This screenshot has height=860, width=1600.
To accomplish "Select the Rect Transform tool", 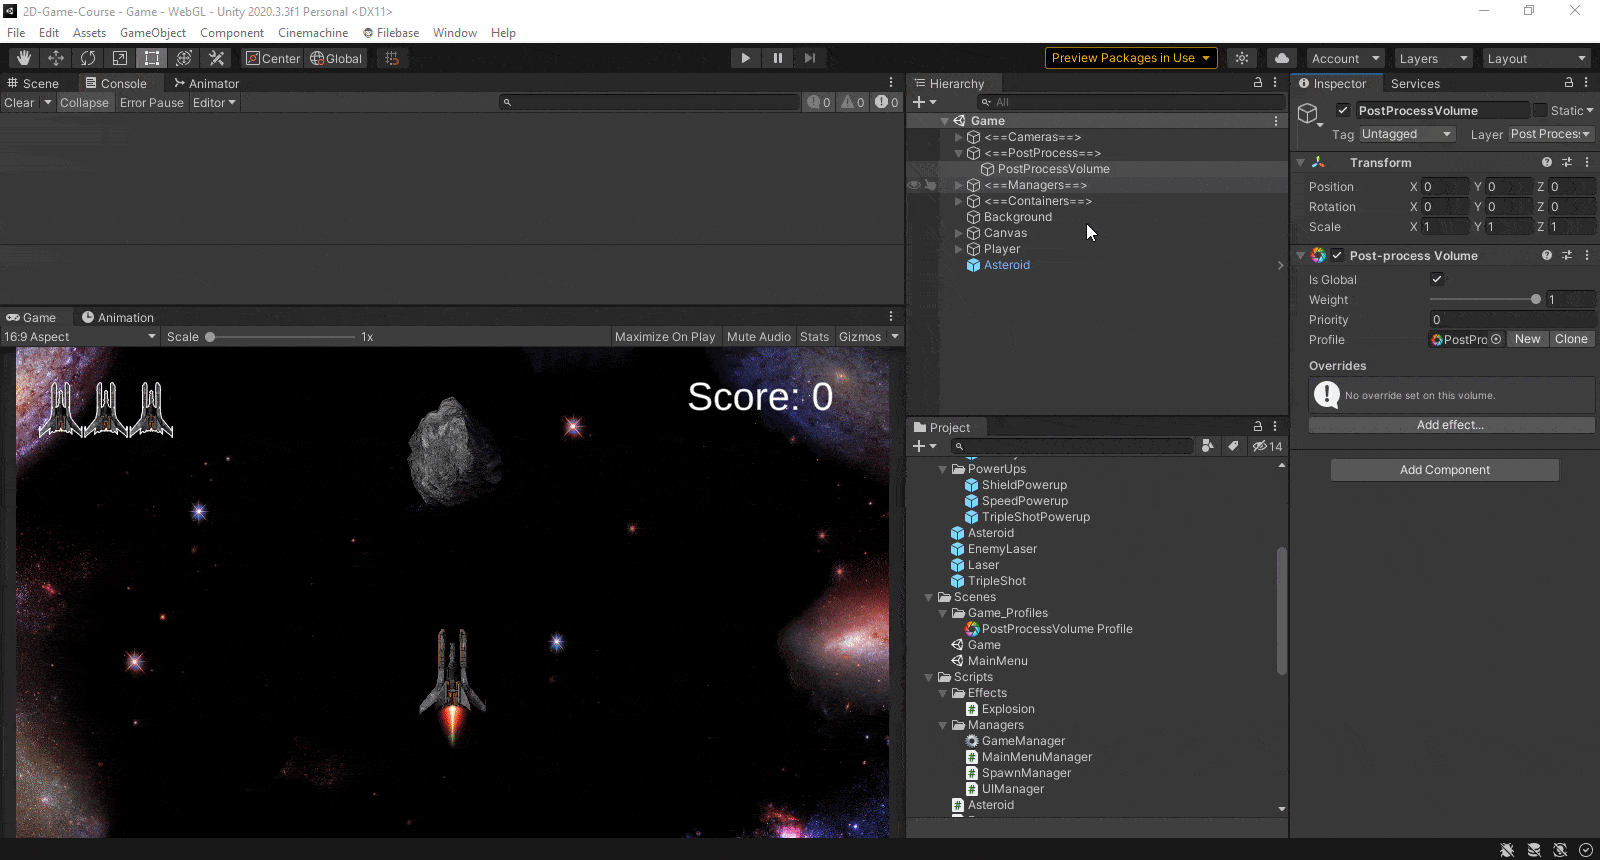I will coord(152,58).
